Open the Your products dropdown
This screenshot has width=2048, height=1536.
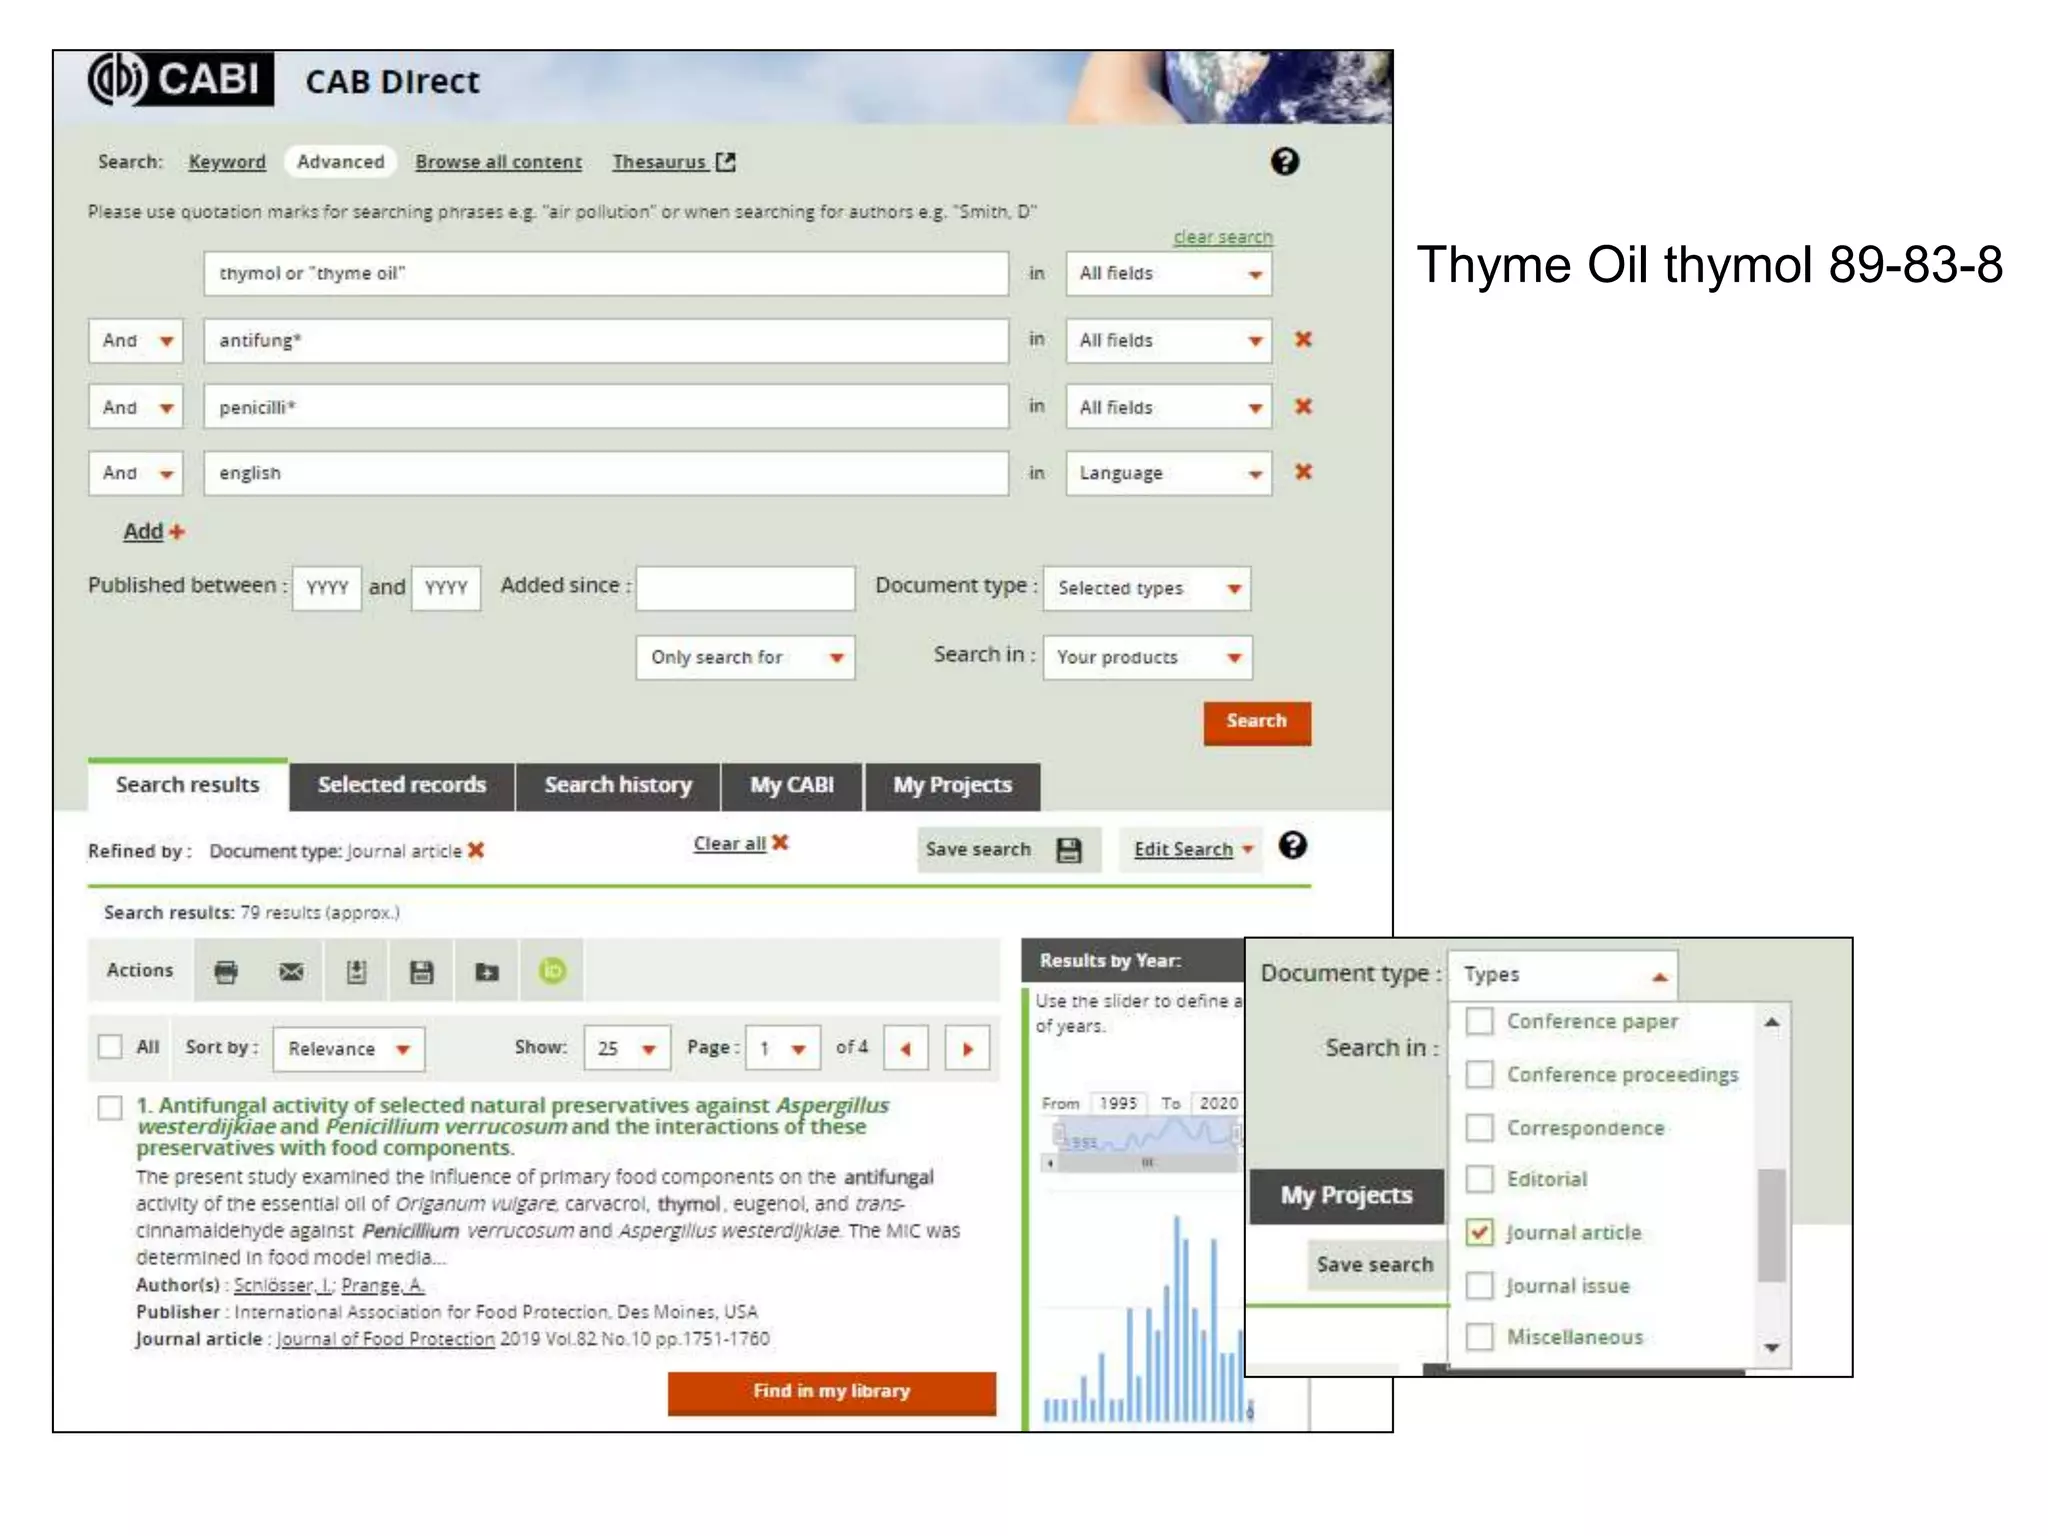pos(1147,657)
